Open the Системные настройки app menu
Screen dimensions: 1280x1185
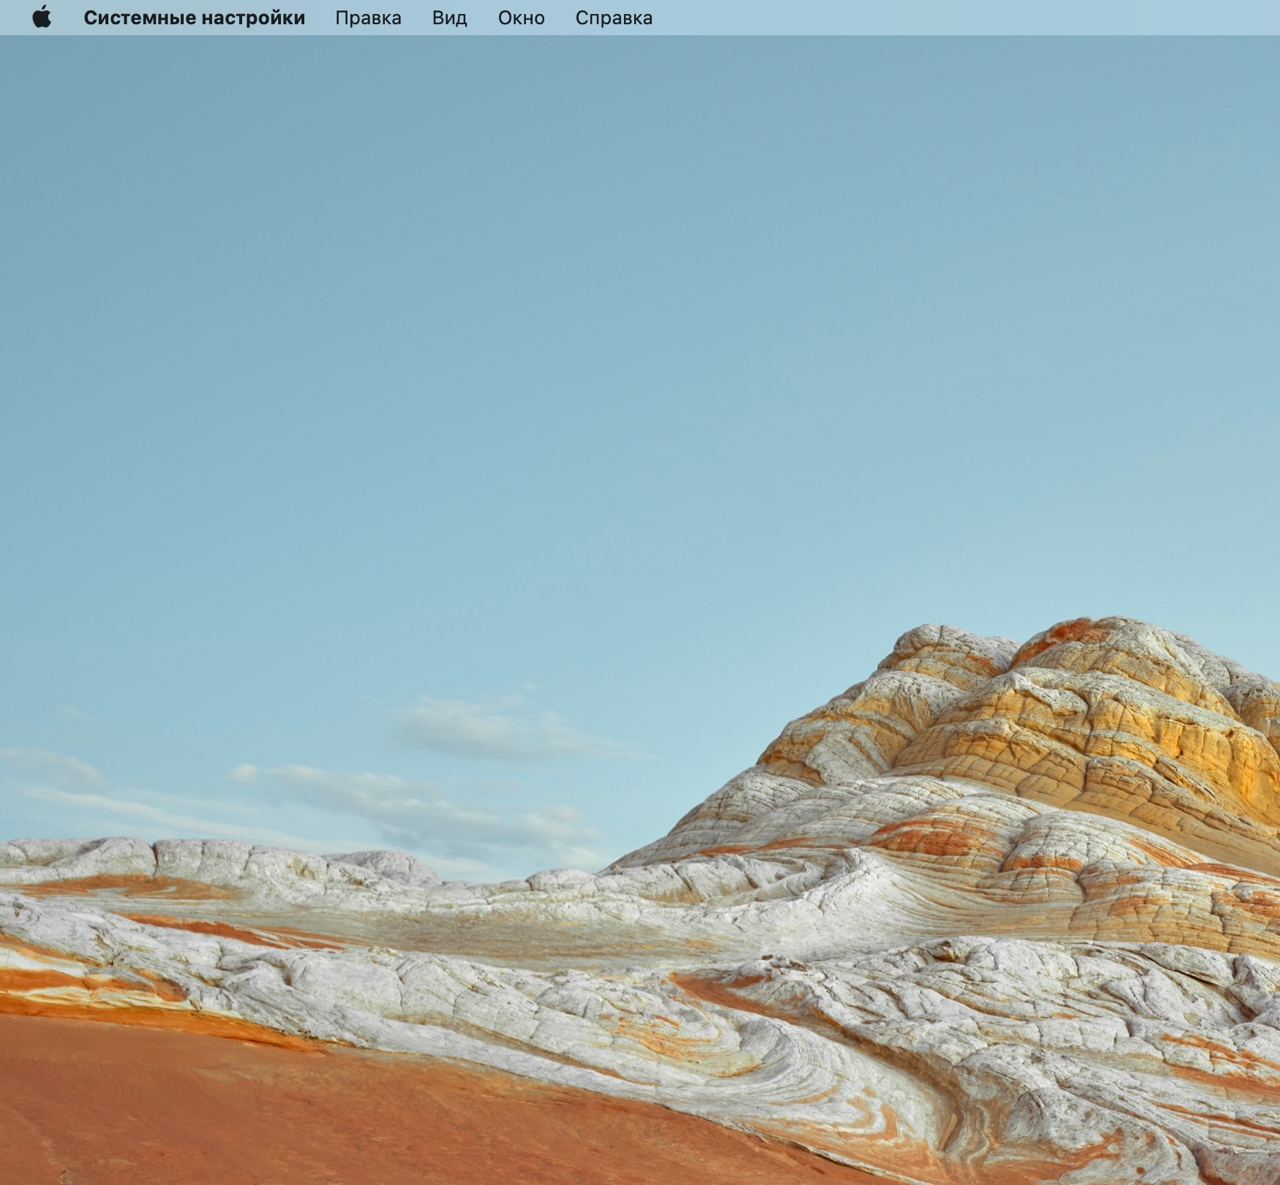tap(194, 17)
